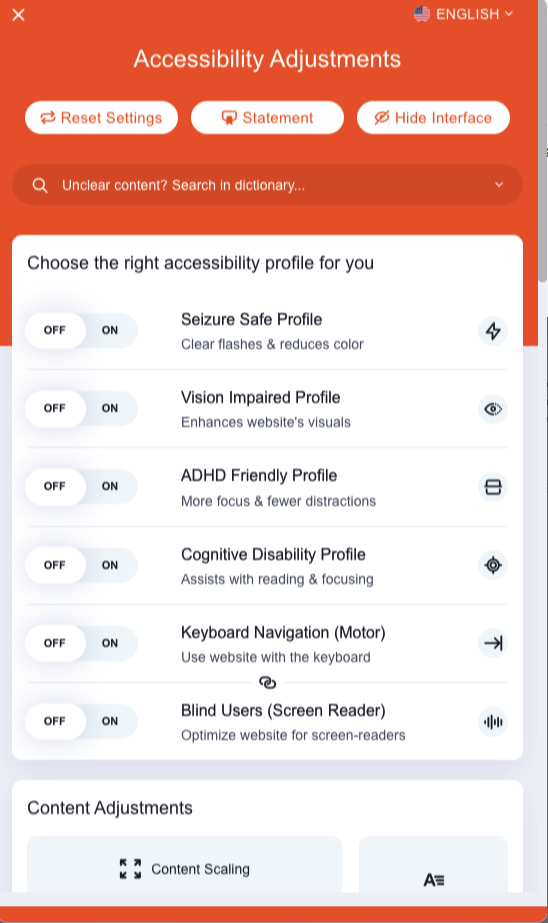Click the Seizure Safe Profile lightning icon
This screenshot has width=548, height=923.
pos(493,331)
